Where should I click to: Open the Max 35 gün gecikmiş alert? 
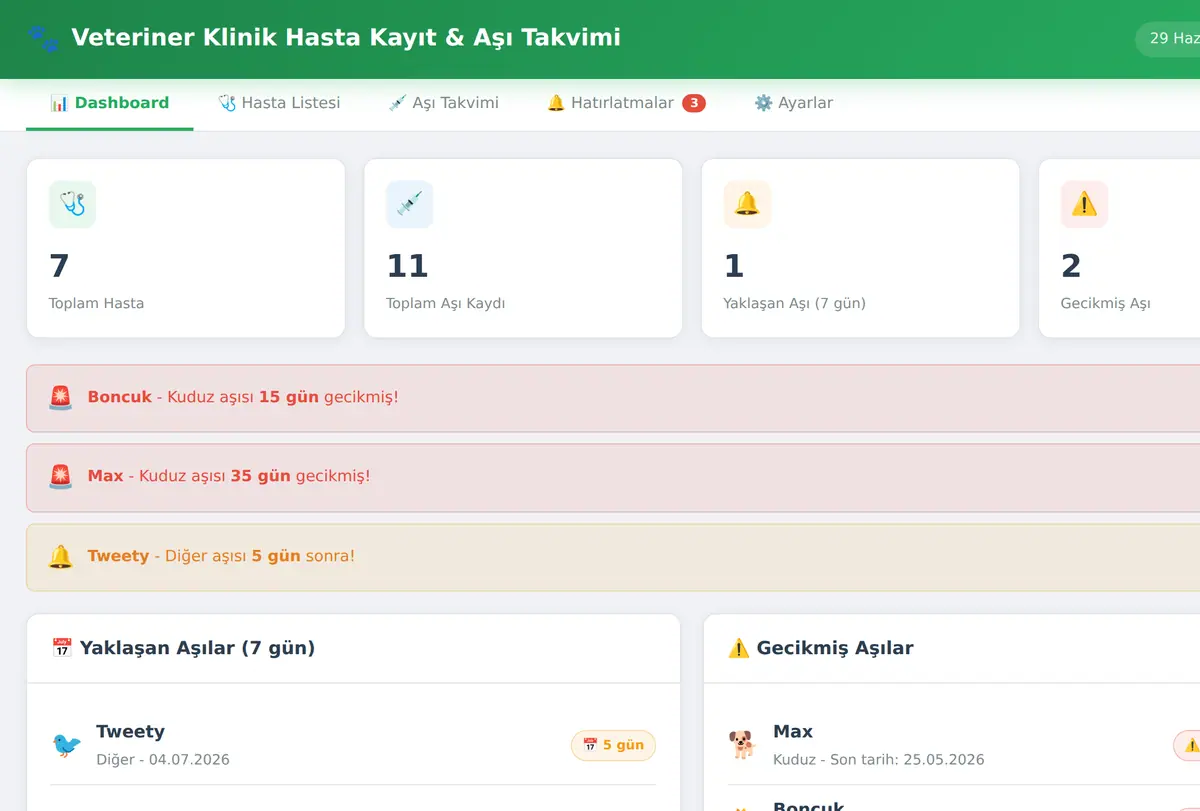pos(613,478)
